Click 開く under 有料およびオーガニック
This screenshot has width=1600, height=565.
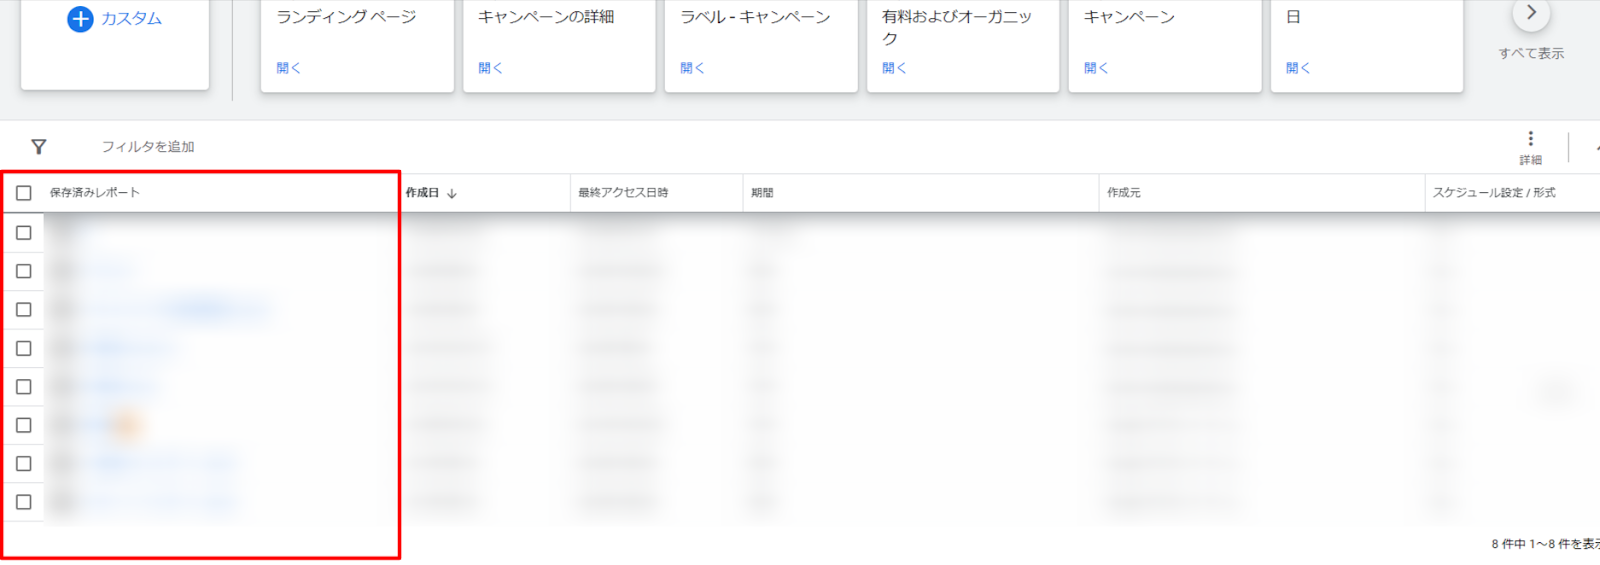[894, 68]
